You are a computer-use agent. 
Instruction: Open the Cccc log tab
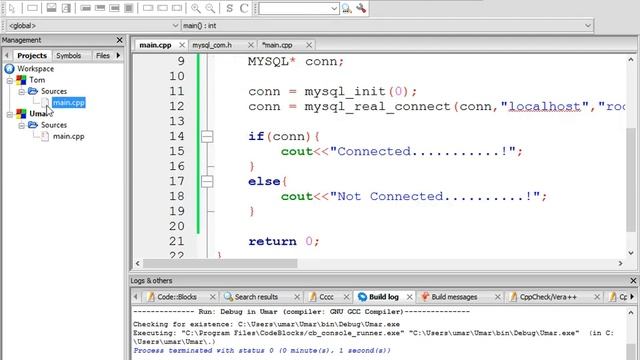pyautogui.click(x=326, y=297)
